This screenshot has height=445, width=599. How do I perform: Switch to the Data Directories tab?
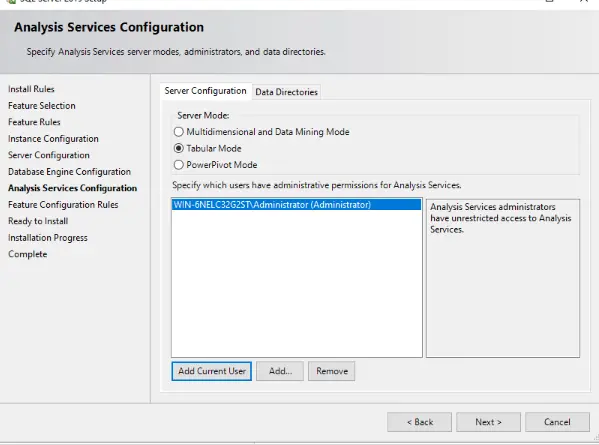coord(286,92)
